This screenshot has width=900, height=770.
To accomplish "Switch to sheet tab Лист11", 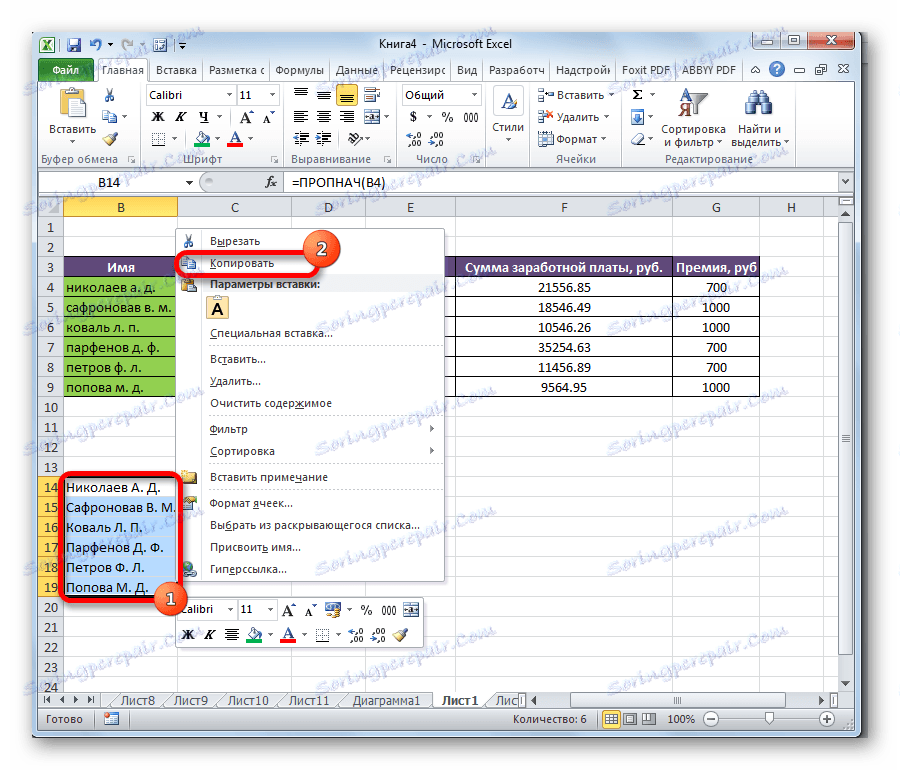I will pyautogui.click(x=308, y=701).
